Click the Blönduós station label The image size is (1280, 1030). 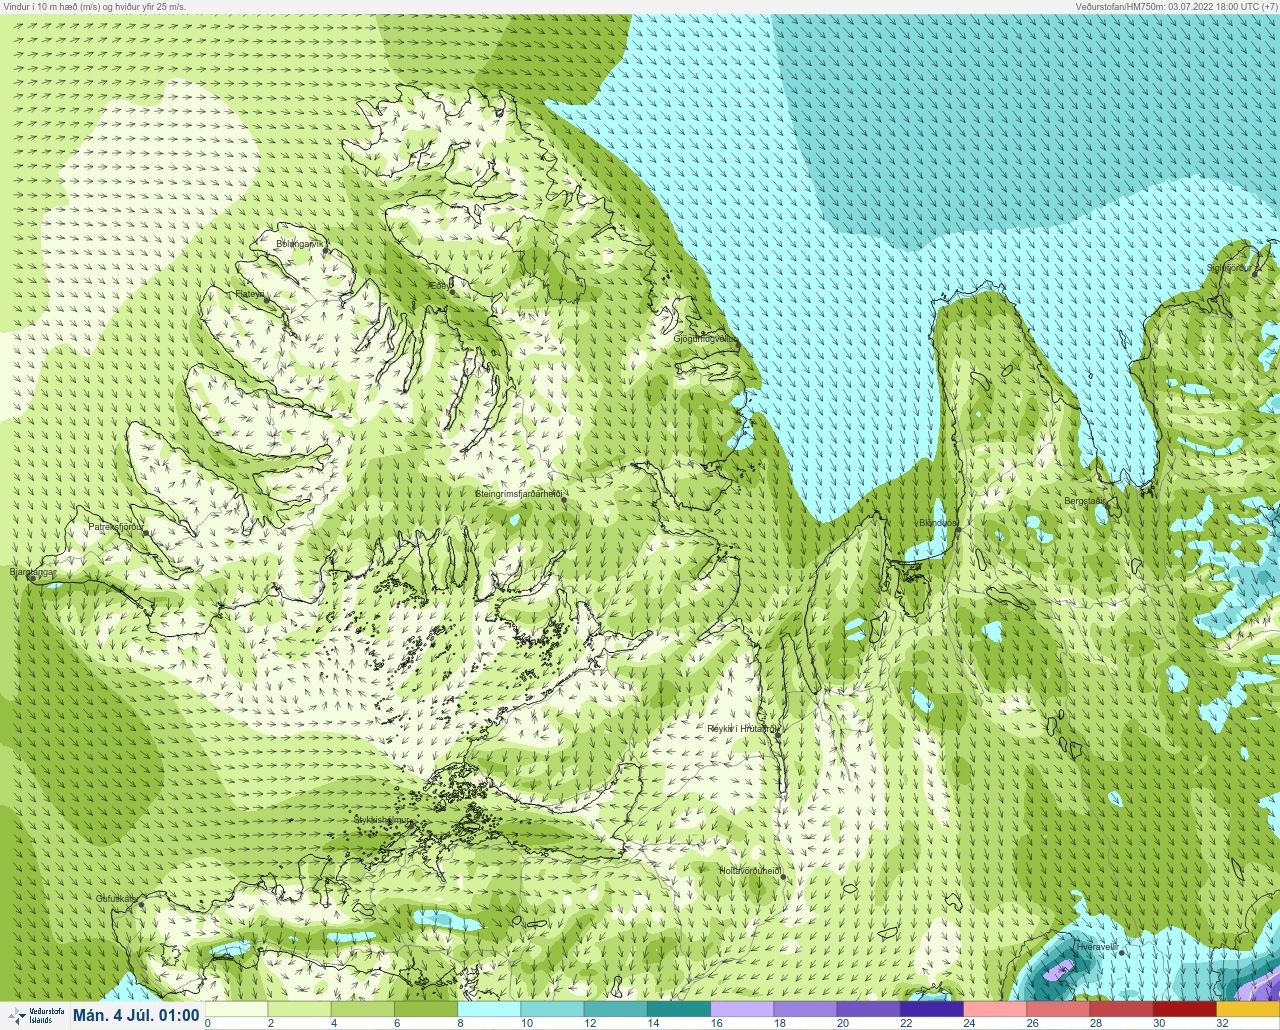pos(938,523)
